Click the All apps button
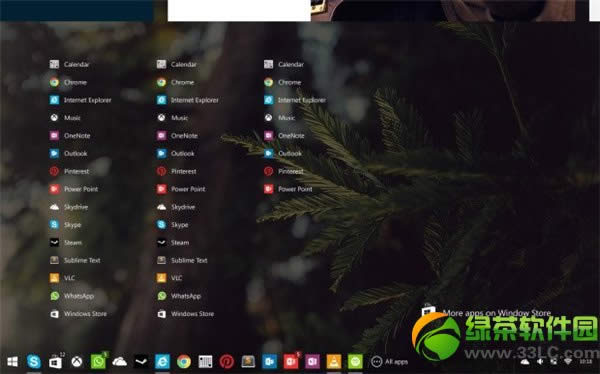This screenshot has width=600, height=374. (x=389, y=362)
